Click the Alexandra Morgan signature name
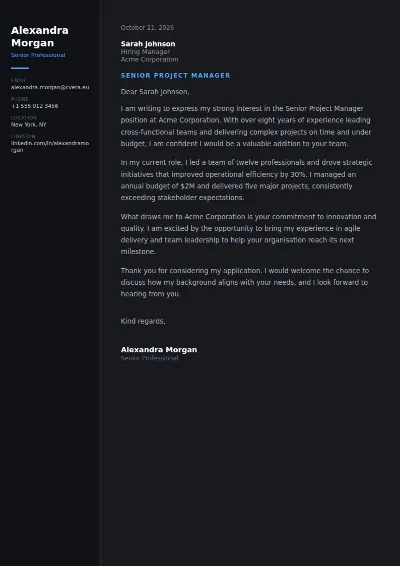The image size is (400, 566). (x=159, y=349)
